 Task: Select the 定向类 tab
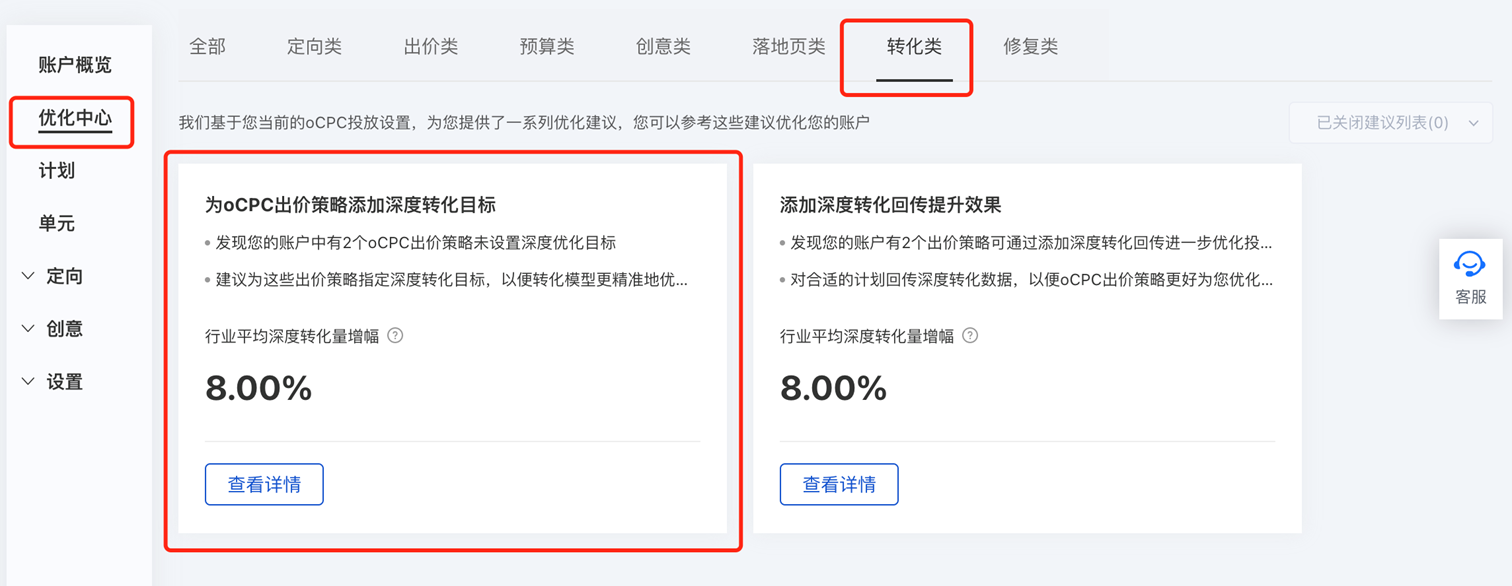[314, 47]
